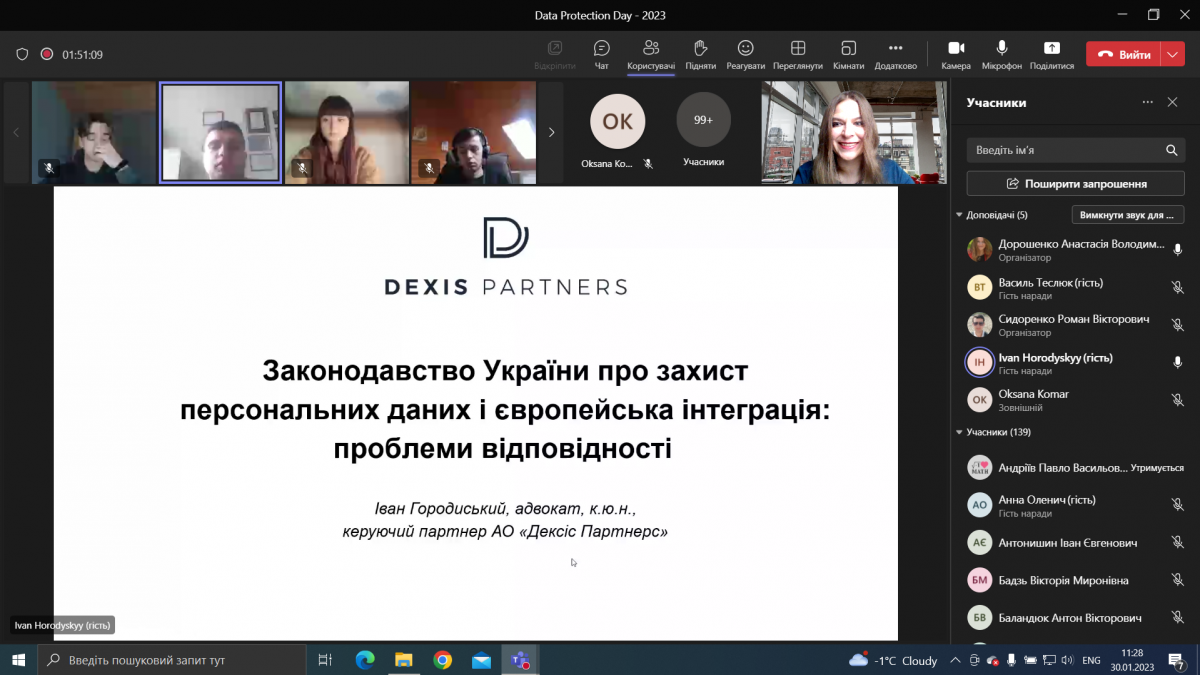This screenshot has width=1200, height=675.
Task: Click the search magnifier icon in Учасники
Action: click(1171, 150)
